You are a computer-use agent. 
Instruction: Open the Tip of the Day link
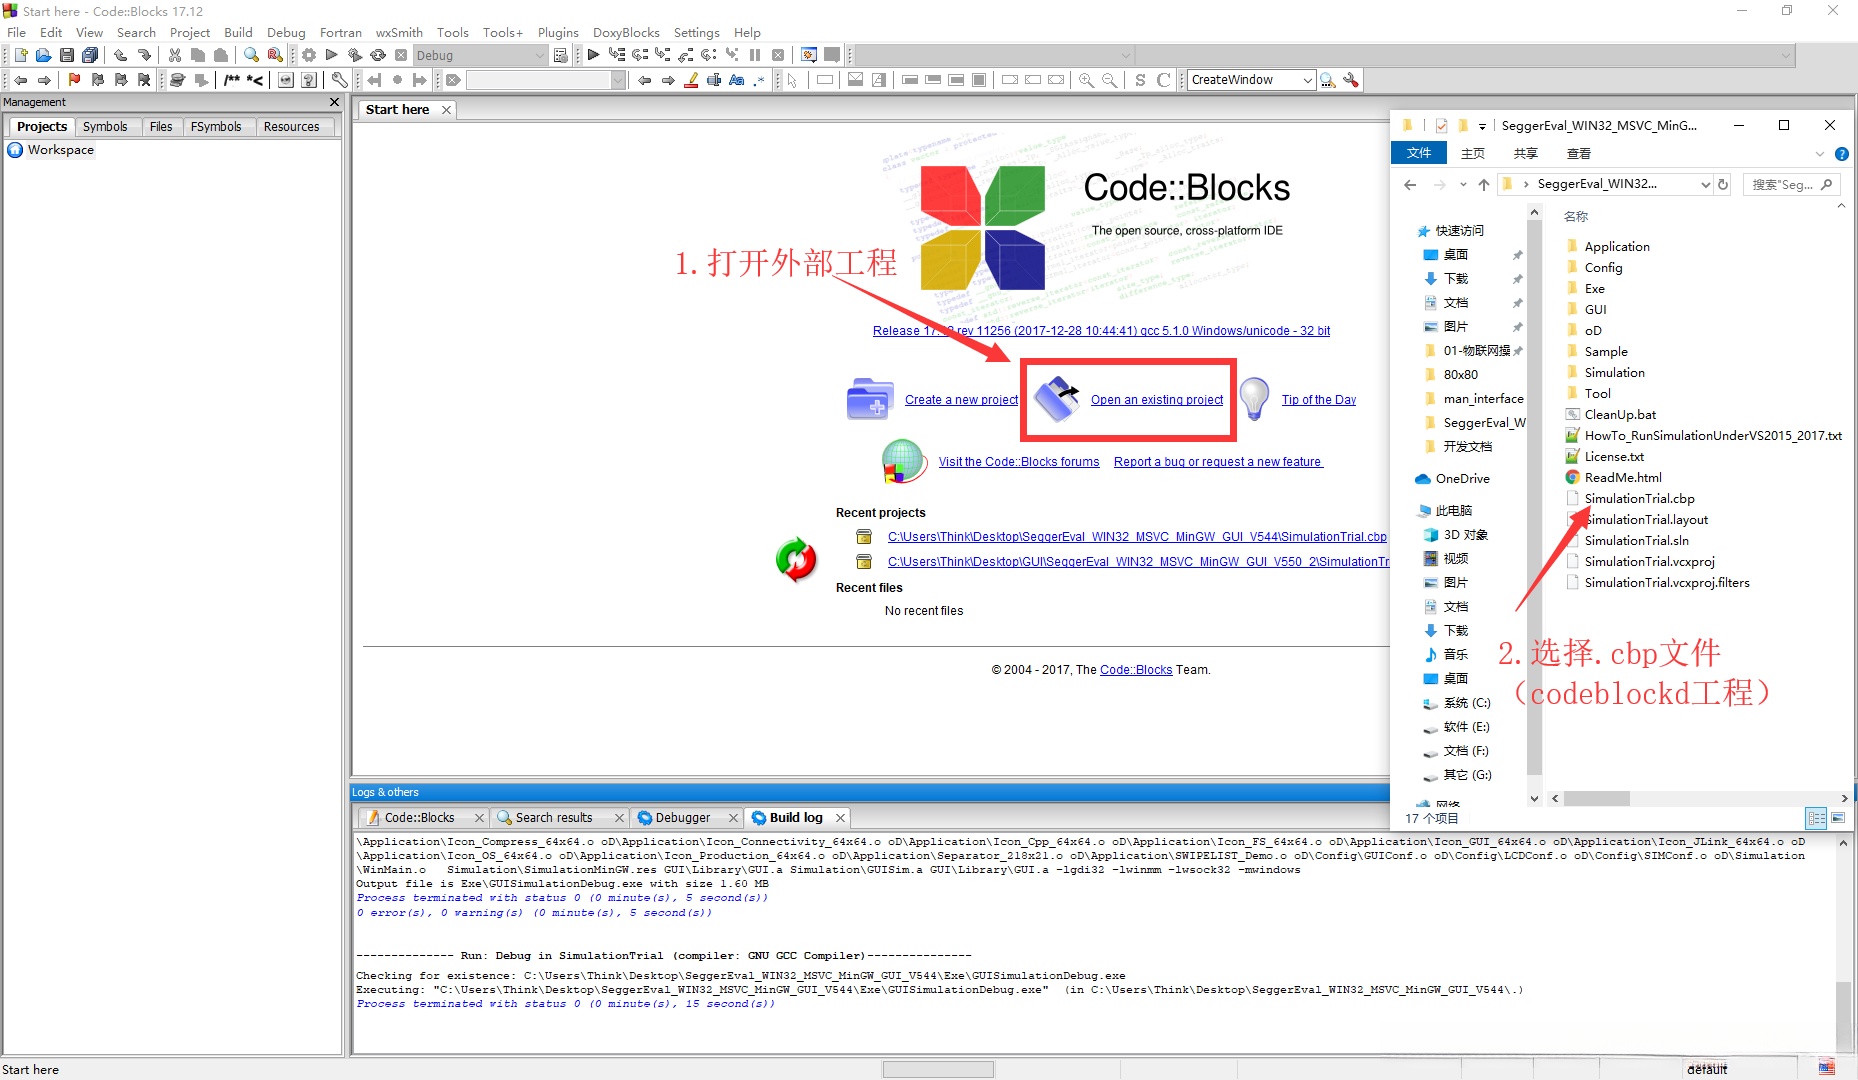point(1319,400)
